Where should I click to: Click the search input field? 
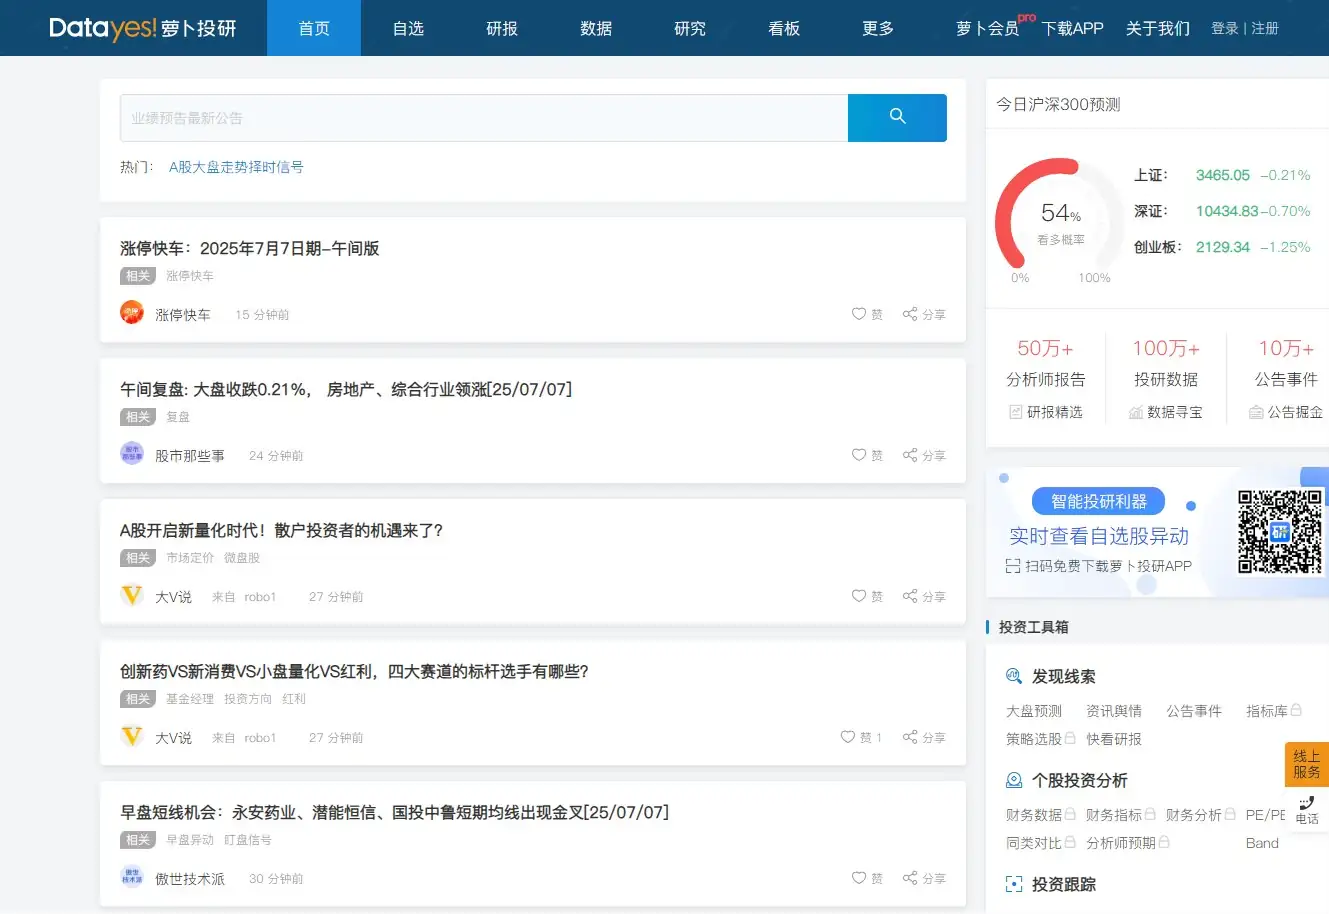[480, 117]
